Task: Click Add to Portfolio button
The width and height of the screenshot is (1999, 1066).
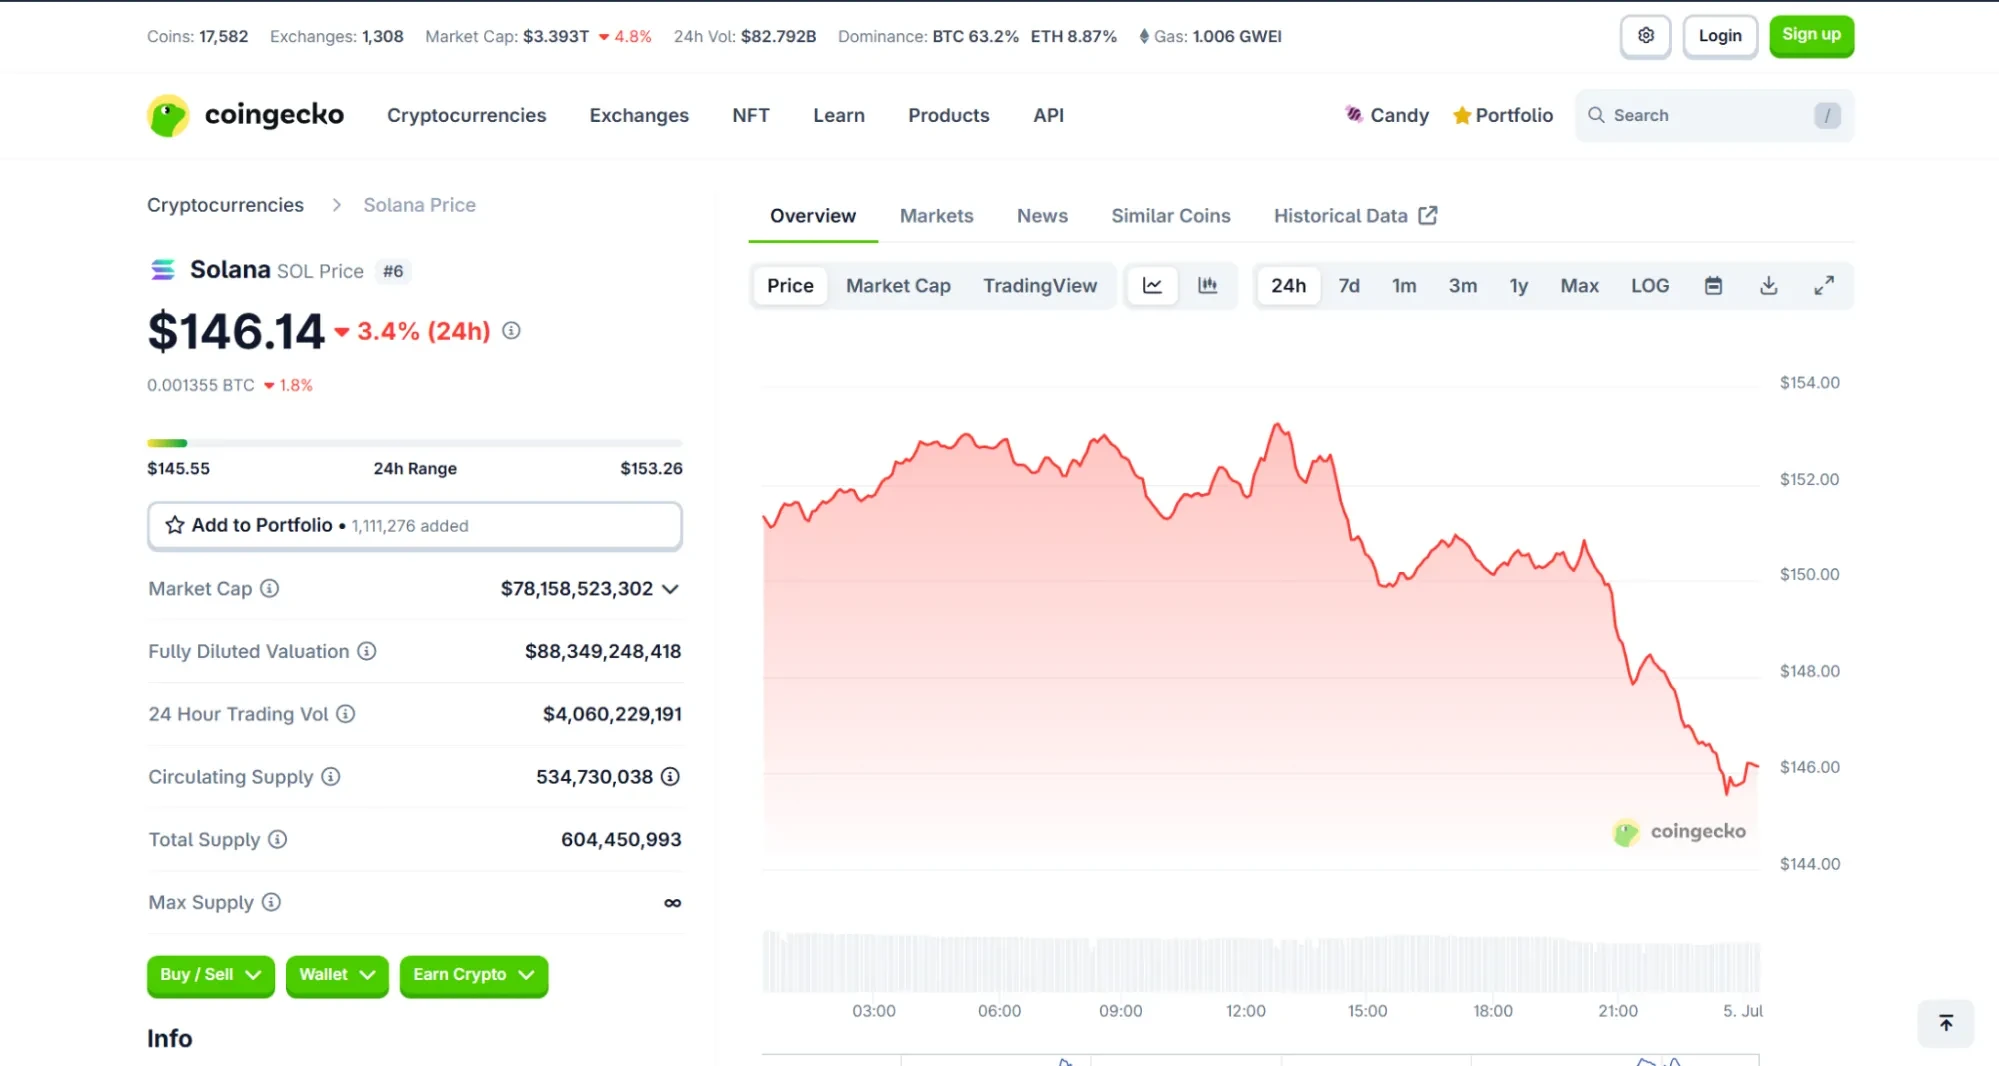Action: pyautogui.click(x=415, y=526)
